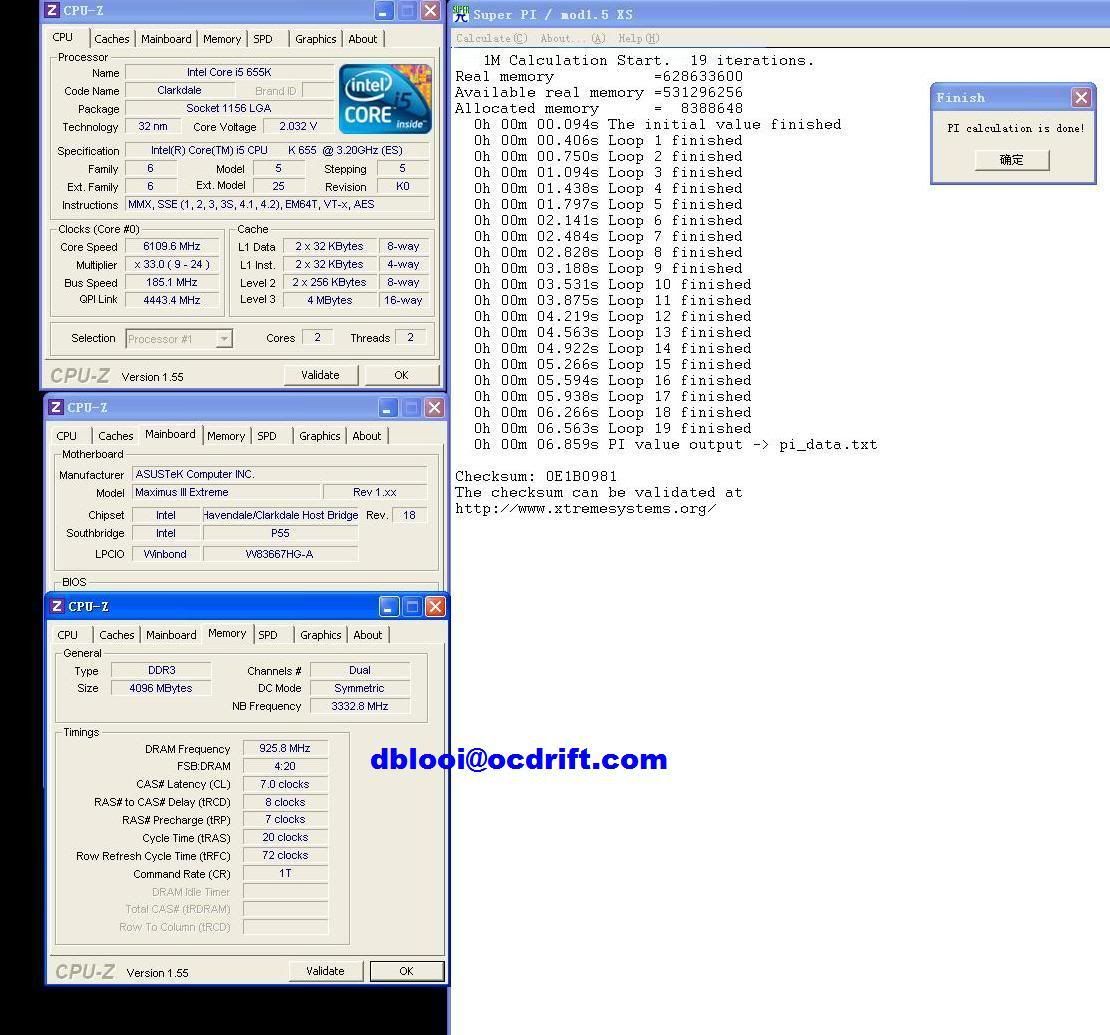Click the Super PI title bar icon
This screenshot has width=1110, height=1035.
(x=461, y=13)
